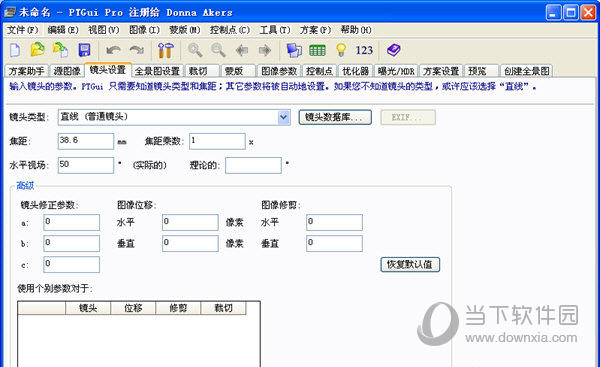Switch to the 方案助手 tab

(x=26, y=71)
